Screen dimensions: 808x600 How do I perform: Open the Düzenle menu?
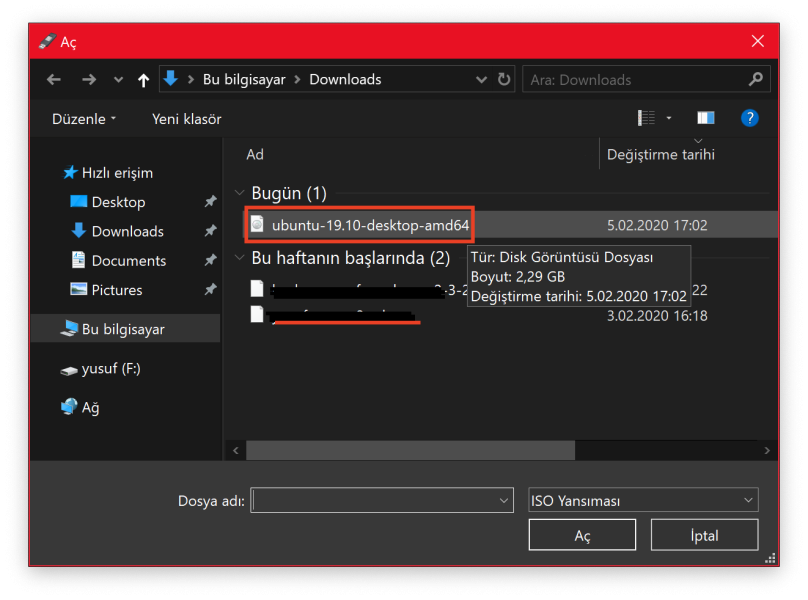click(x=84, y=119)
